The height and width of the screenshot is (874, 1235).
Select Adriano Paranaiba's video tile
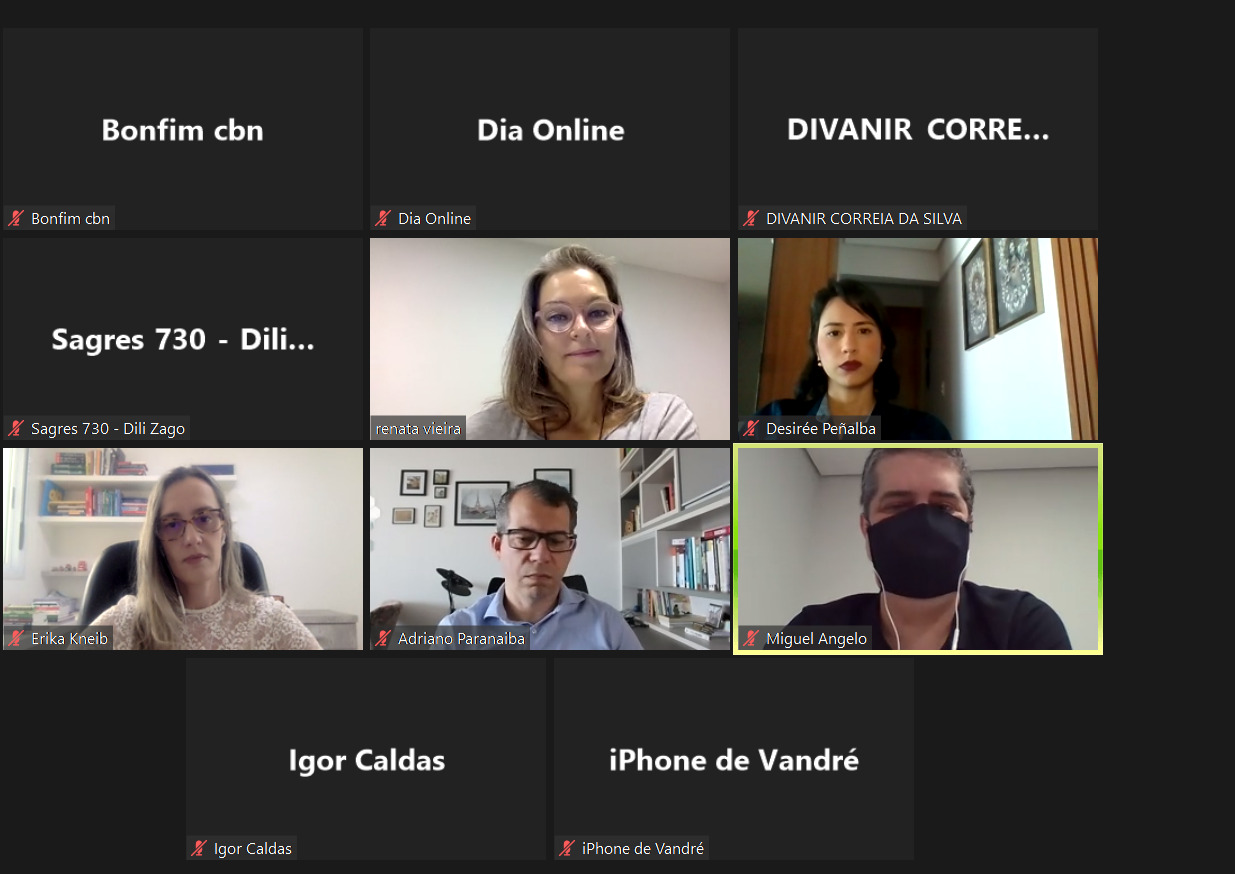[550, 549]
